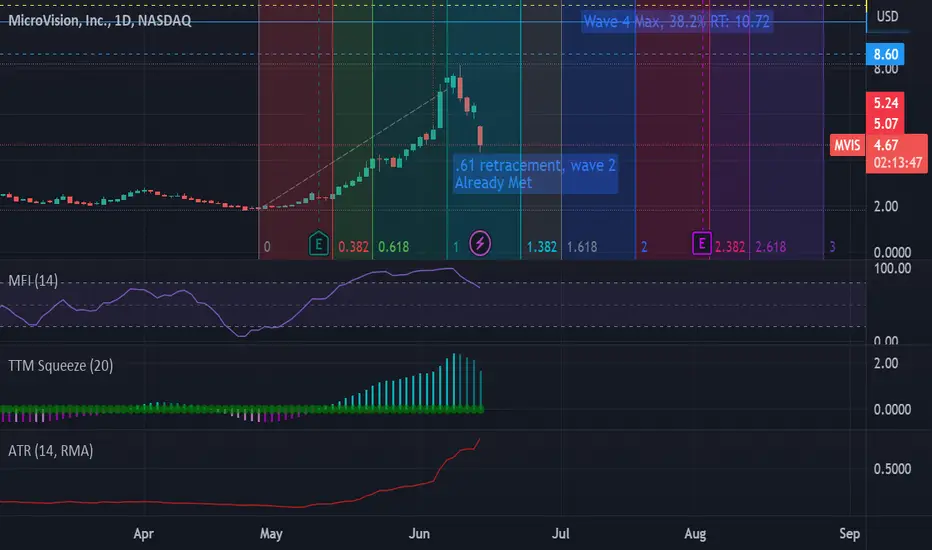Click the 2.618 Fibonacci time zone label
The height and width of the screenshot is (550, 932).
coord(770,247)
